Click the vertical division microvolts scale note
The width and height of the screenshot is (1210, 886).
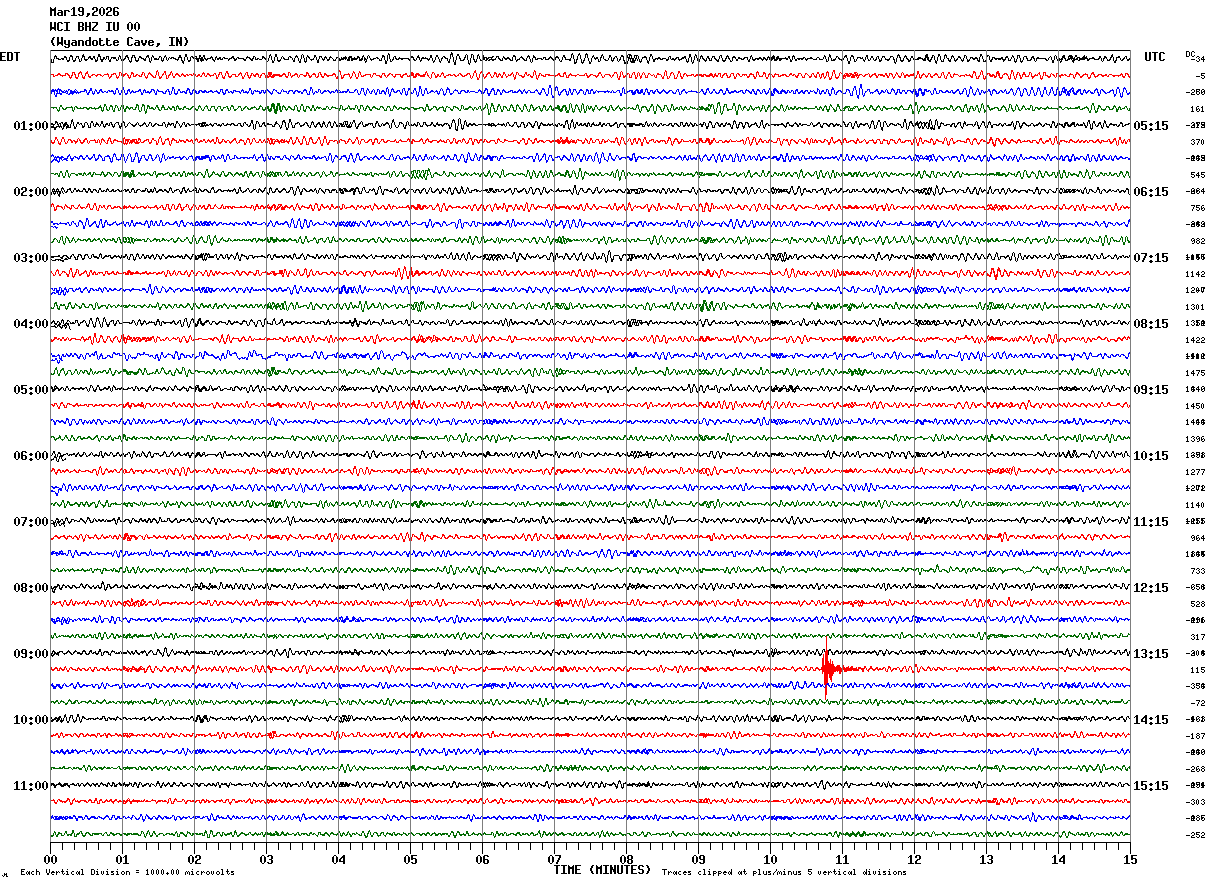pos(127,873)
